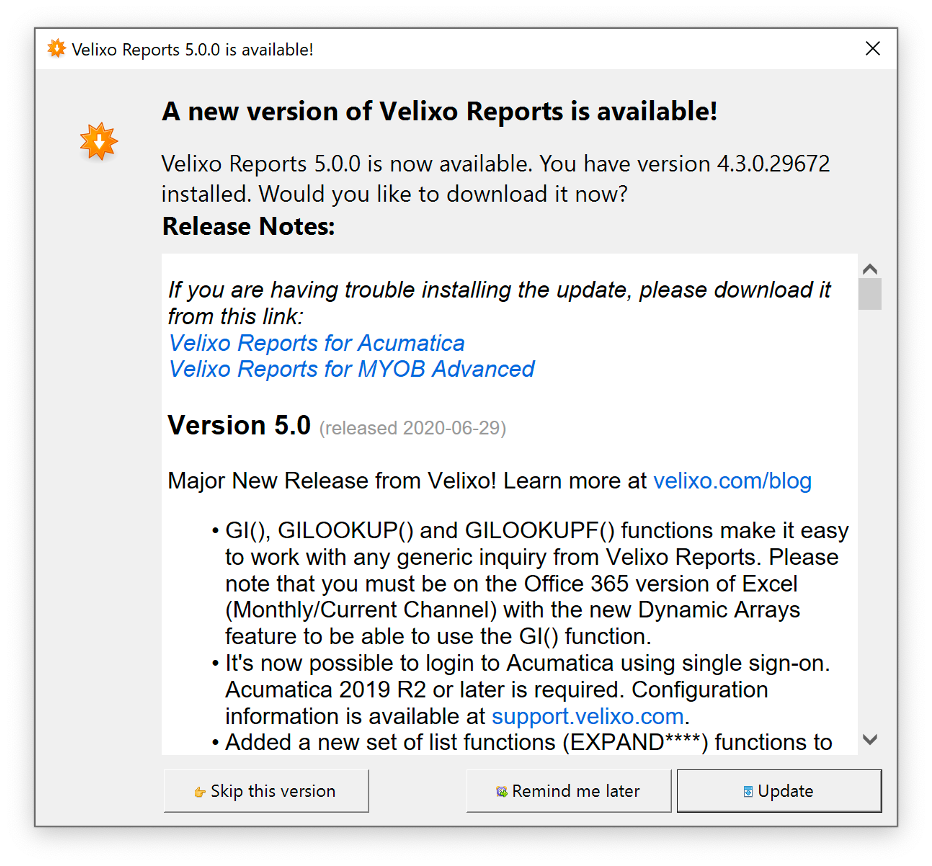Viewport: 932px width, 866px height.
Task: Open Velixo Reports for Acumatica link
Action: (316, 343)
